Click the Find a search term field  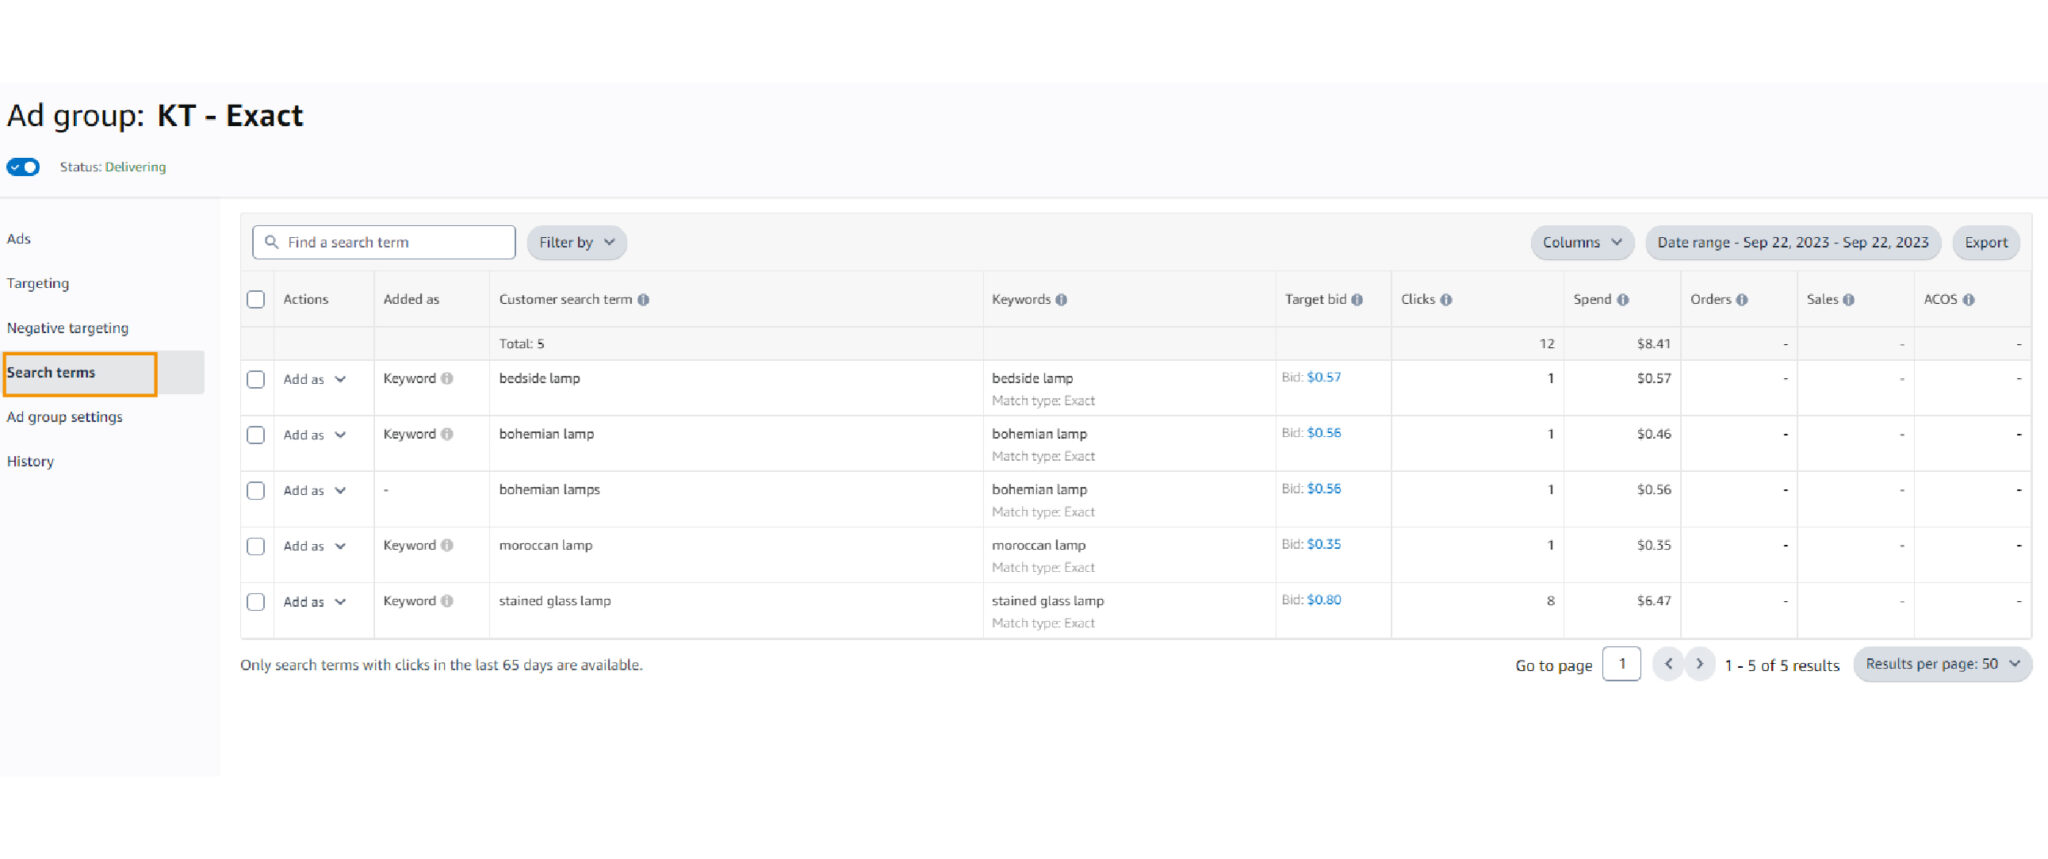[x=384, y=242]
